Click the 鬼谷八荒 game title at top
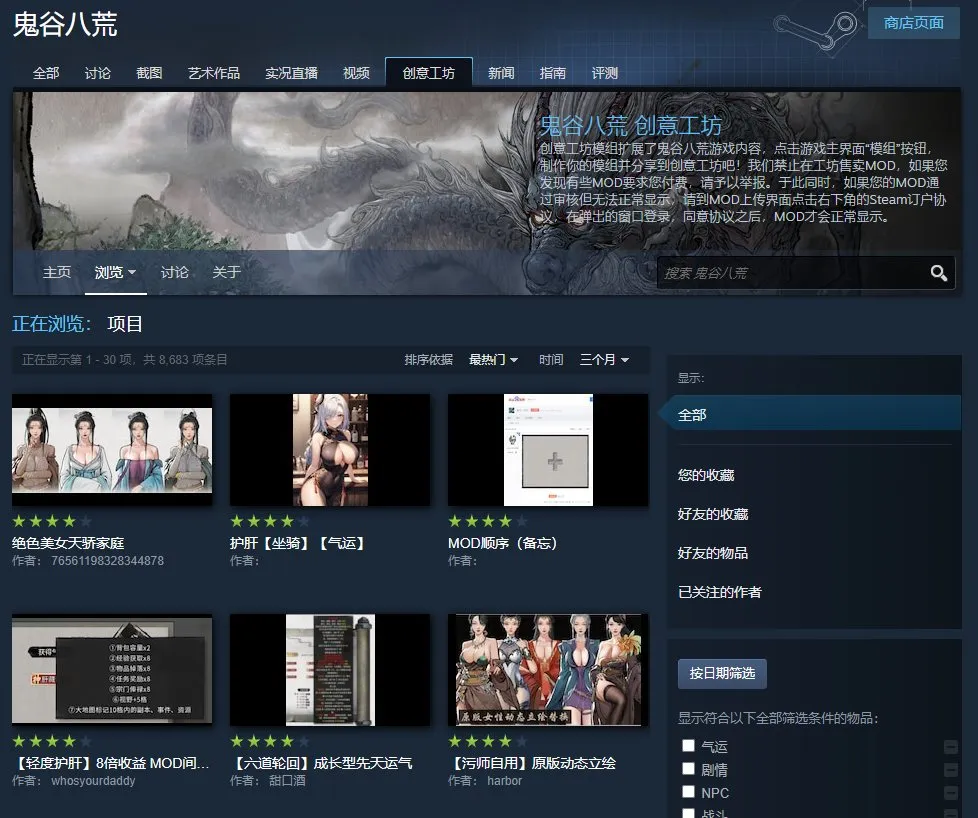The image size is (978, 818). [x=65, y=24]
